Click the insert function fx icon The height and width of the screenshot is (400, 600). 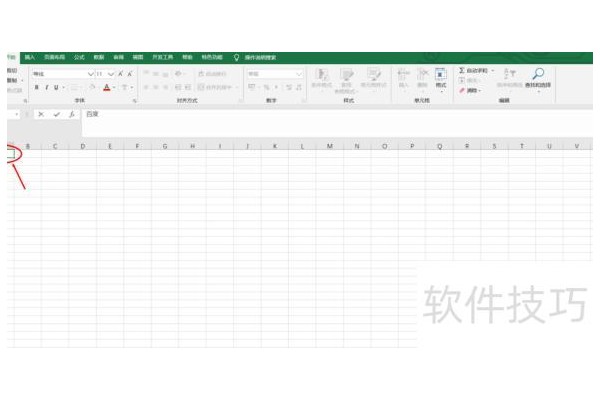coord(72,114)
